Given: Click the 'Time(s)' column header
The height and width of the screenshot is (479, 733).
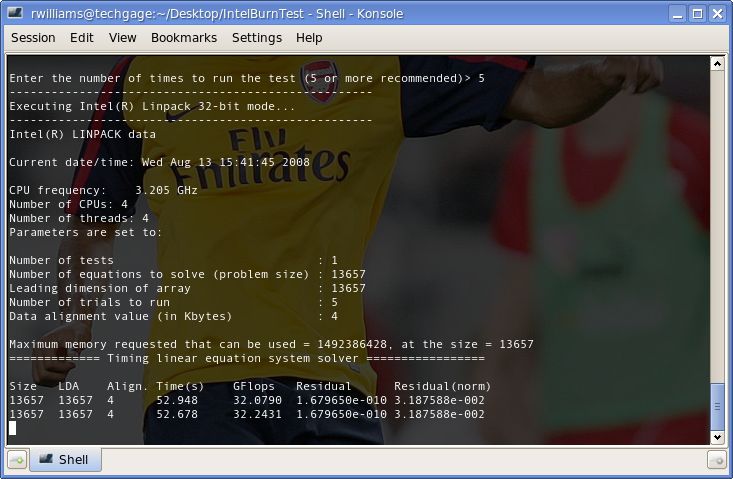Looking at the screenshot, I should 180,386.
